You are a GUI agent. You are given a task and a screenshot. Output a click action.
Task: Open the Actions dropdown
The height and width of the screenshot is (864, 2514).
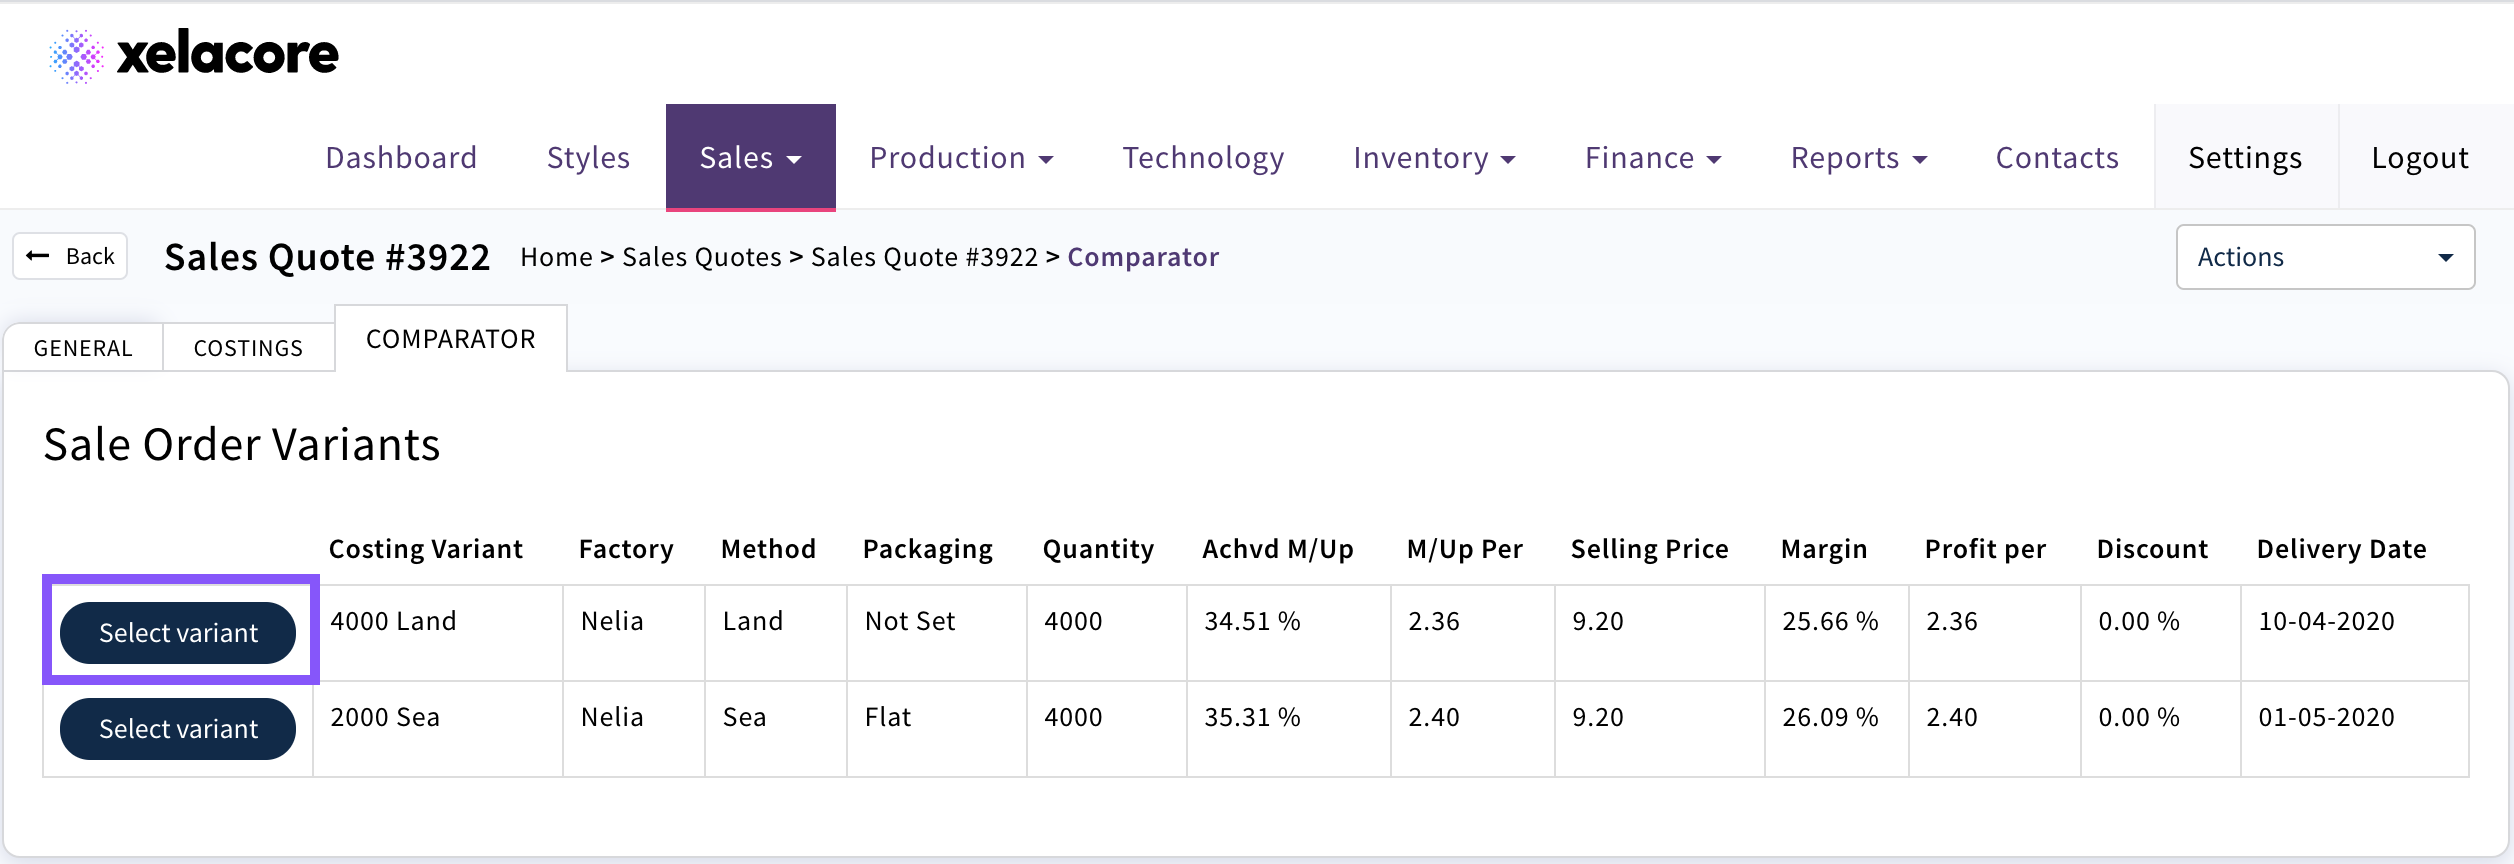2324,257
